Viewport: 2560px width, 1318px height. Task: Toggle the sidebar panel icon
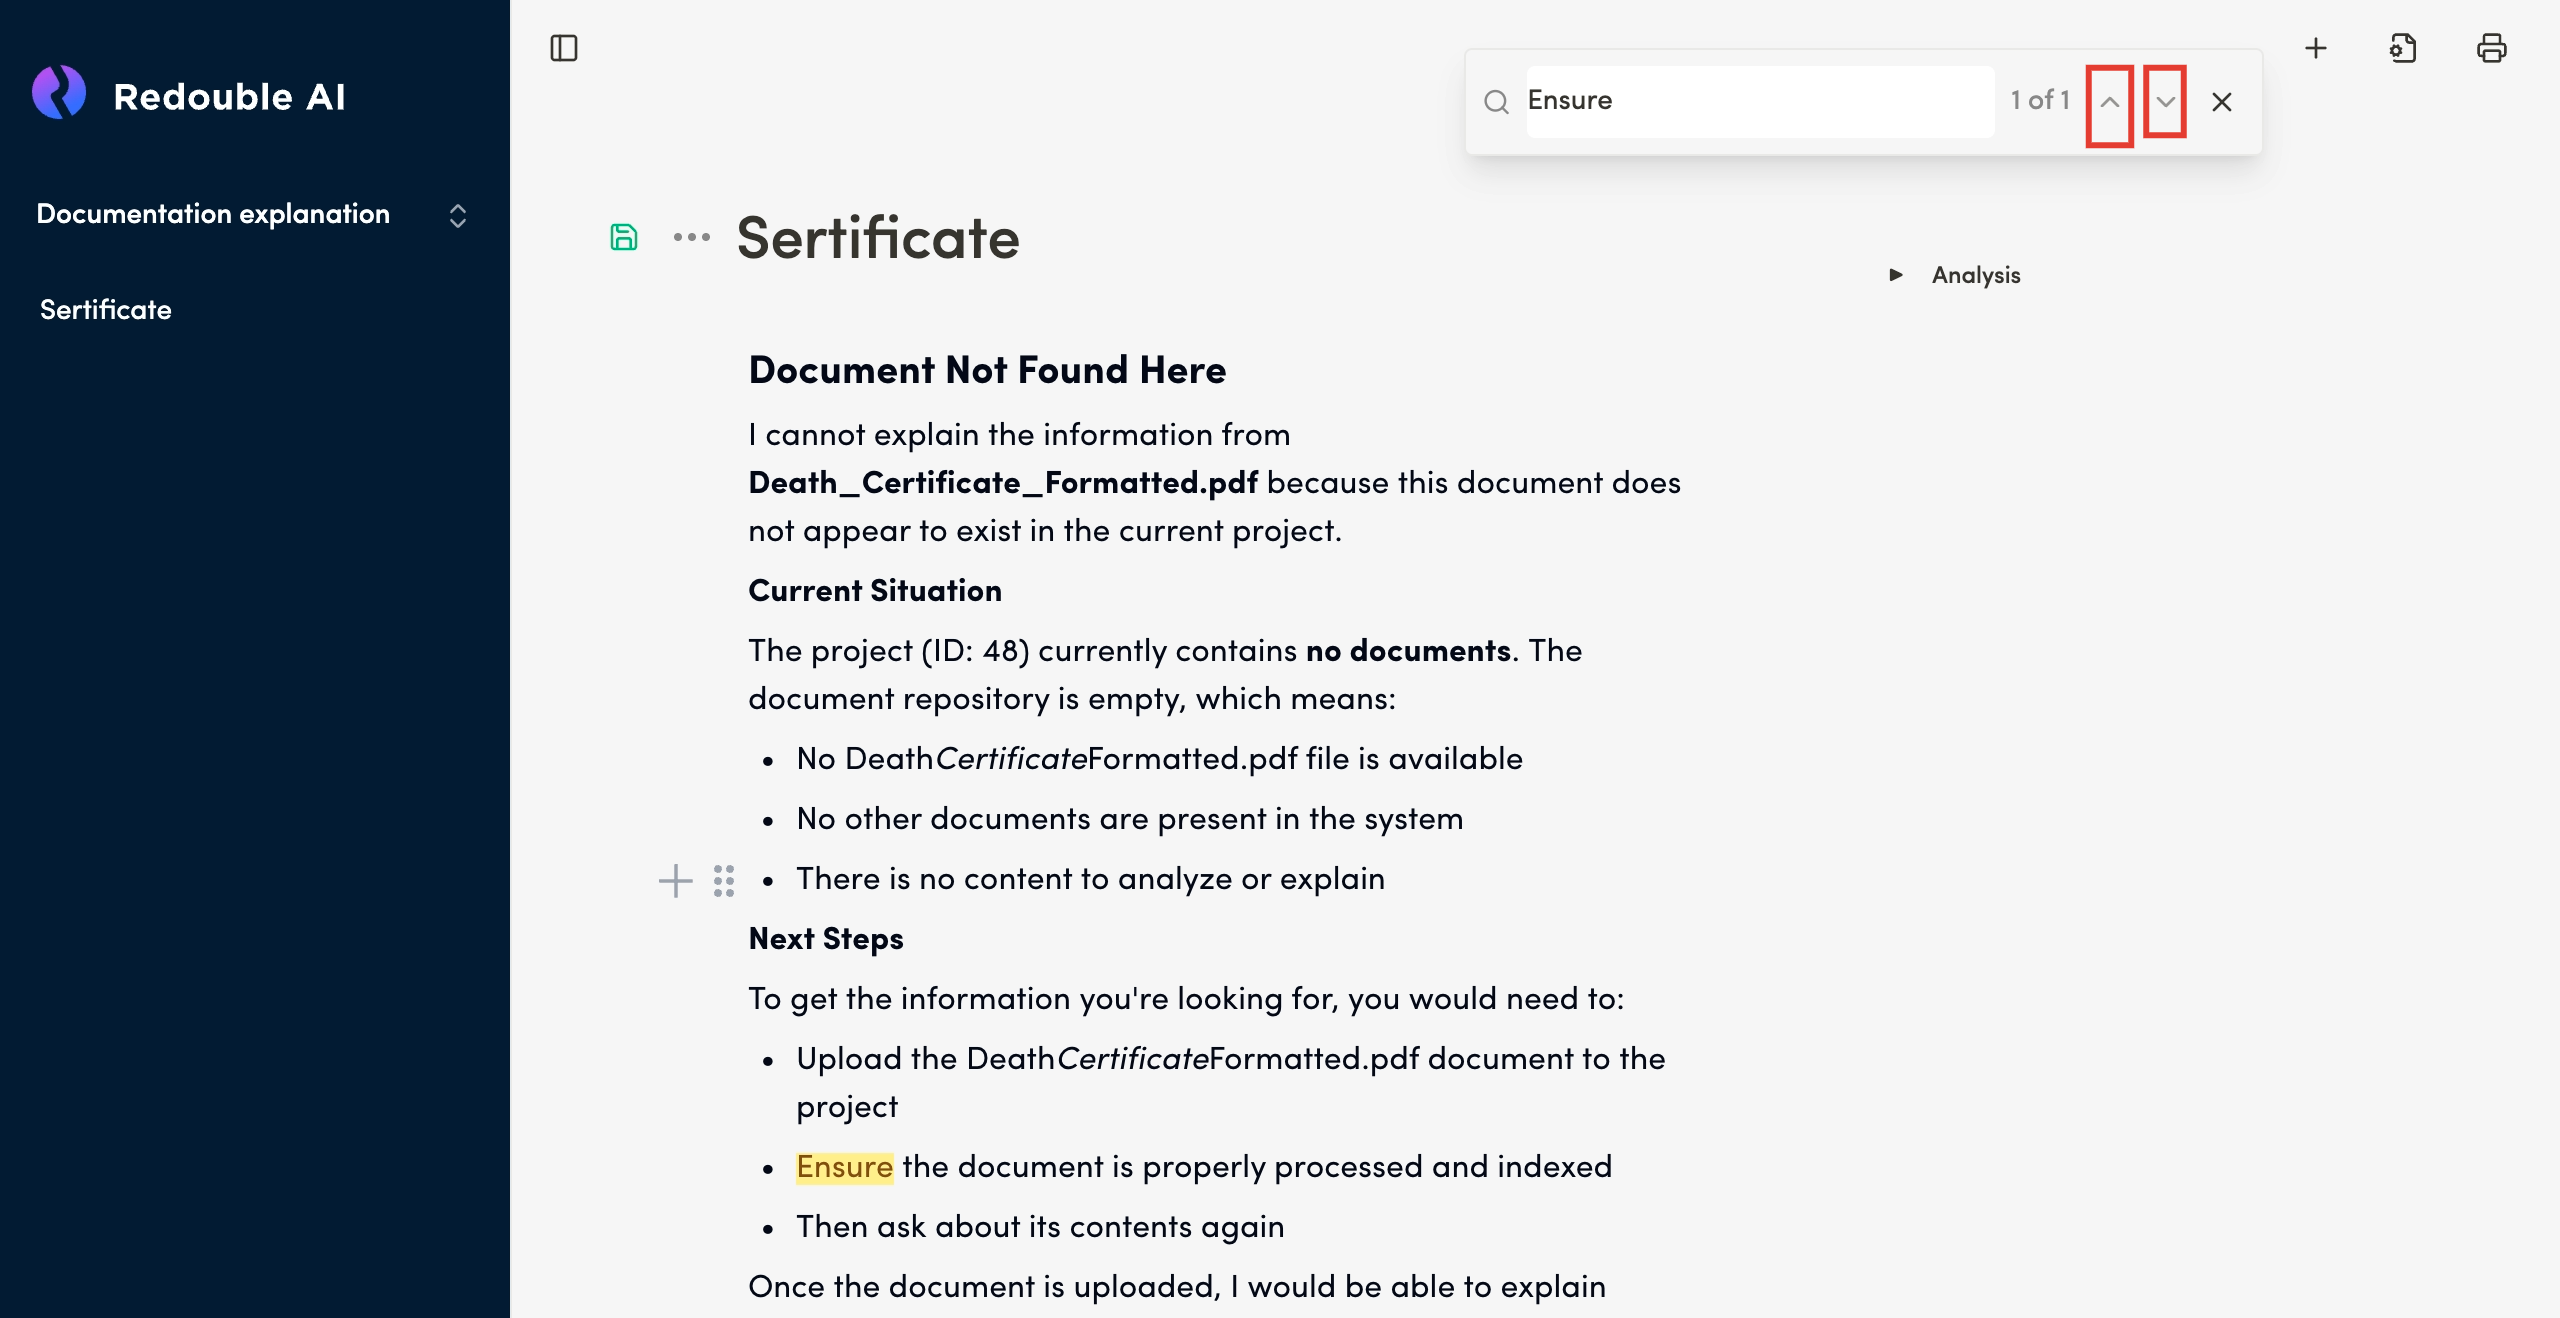pos(564,48)
